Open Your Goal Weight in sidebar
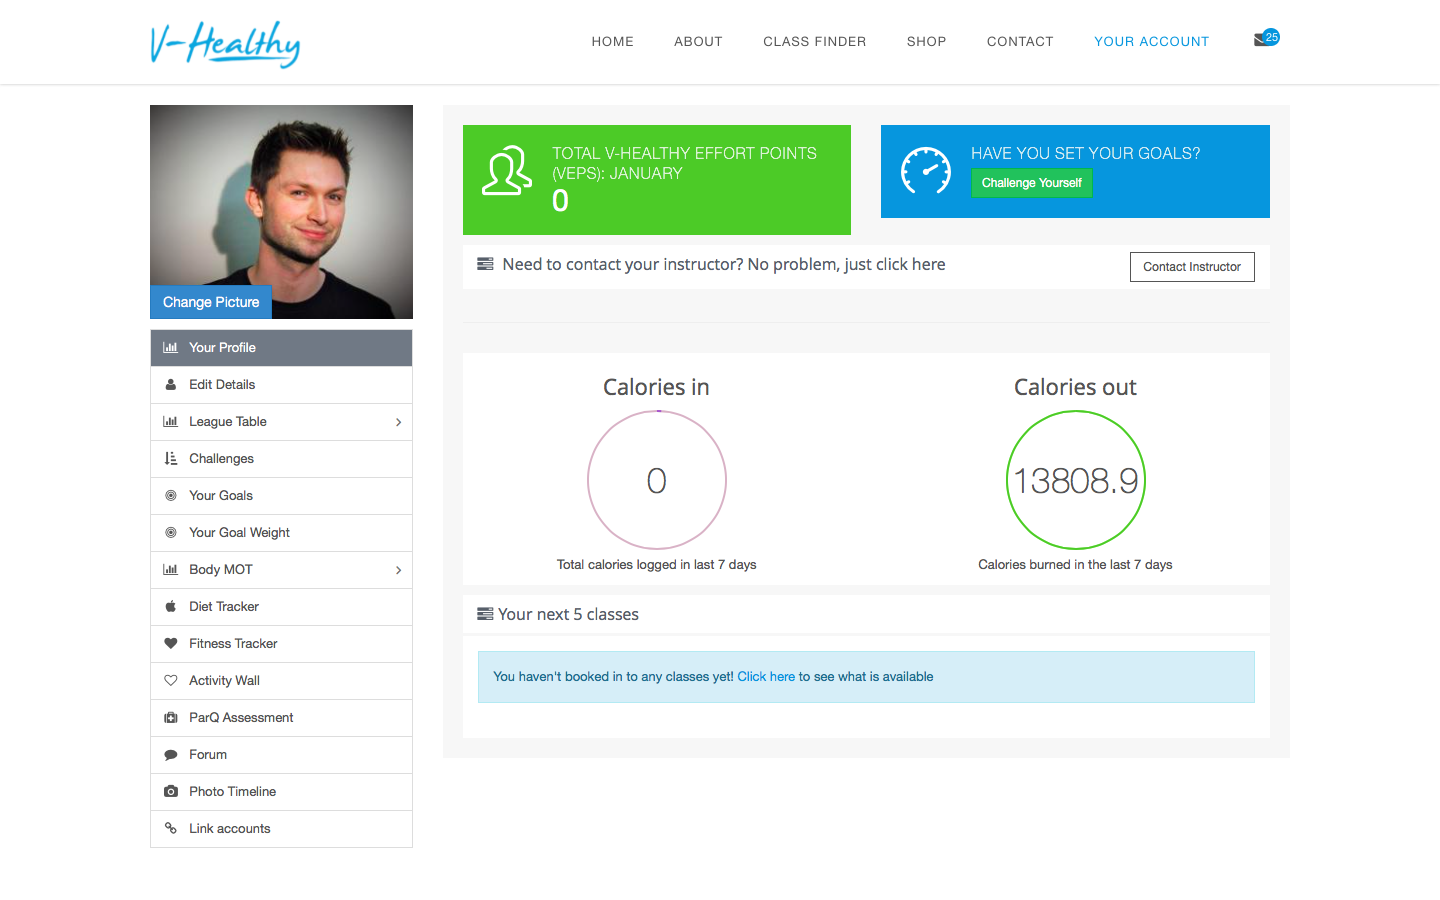 tap(281, 533)
